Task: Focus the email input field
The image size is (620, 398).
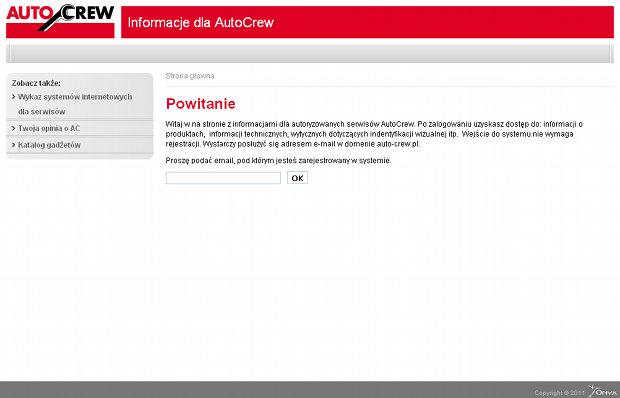Action: coord(223,178)
